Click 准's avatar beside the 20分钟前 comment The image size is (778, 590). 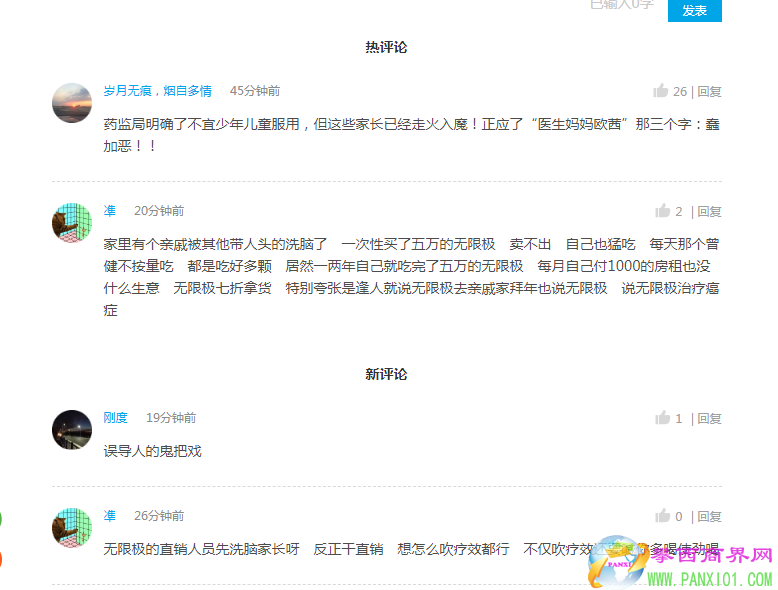click(x=72, y=222)
